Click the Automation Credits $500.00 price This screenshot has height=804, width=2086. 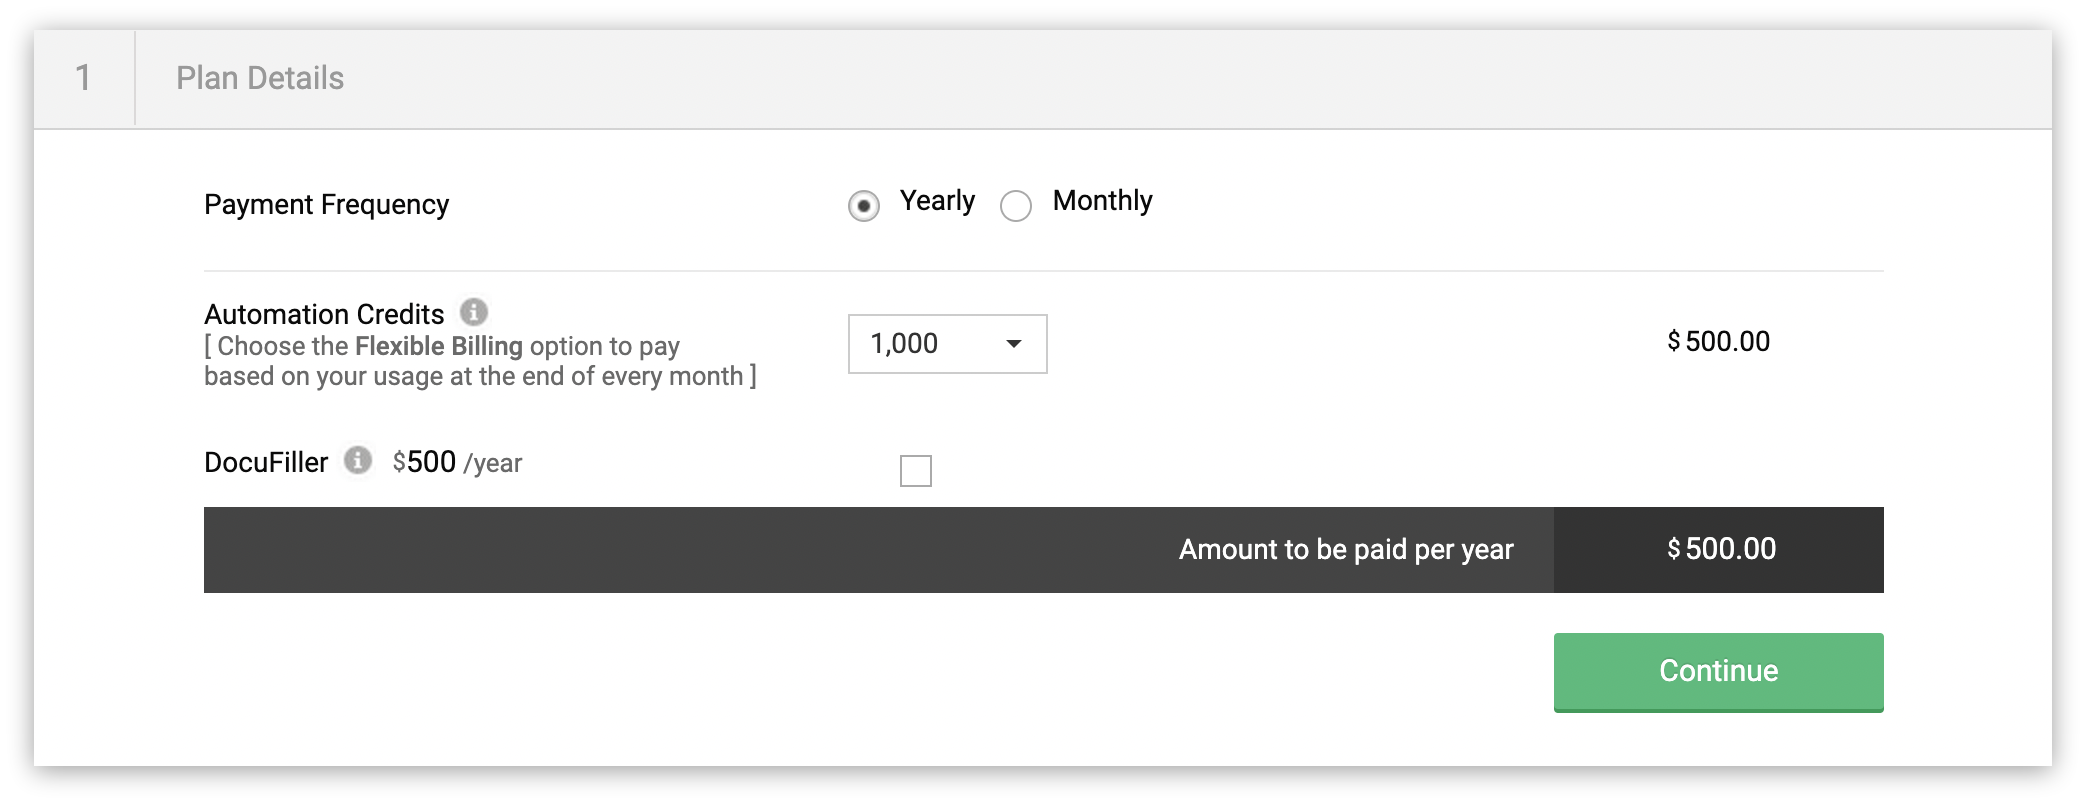coord(1718,342)
